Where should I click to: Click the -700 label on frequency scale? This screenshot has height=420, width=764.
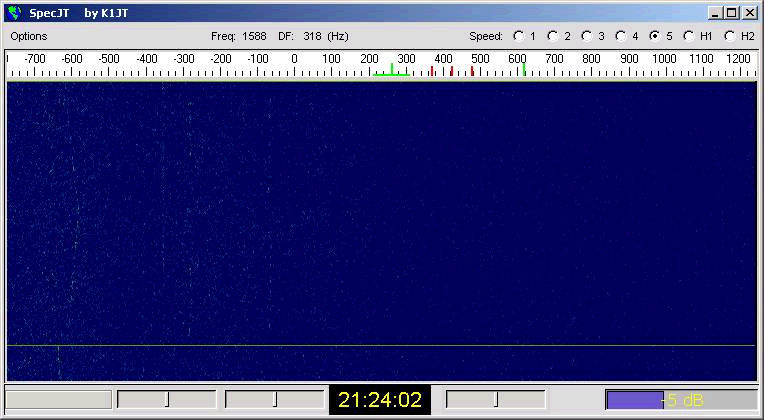coord(35,59)
